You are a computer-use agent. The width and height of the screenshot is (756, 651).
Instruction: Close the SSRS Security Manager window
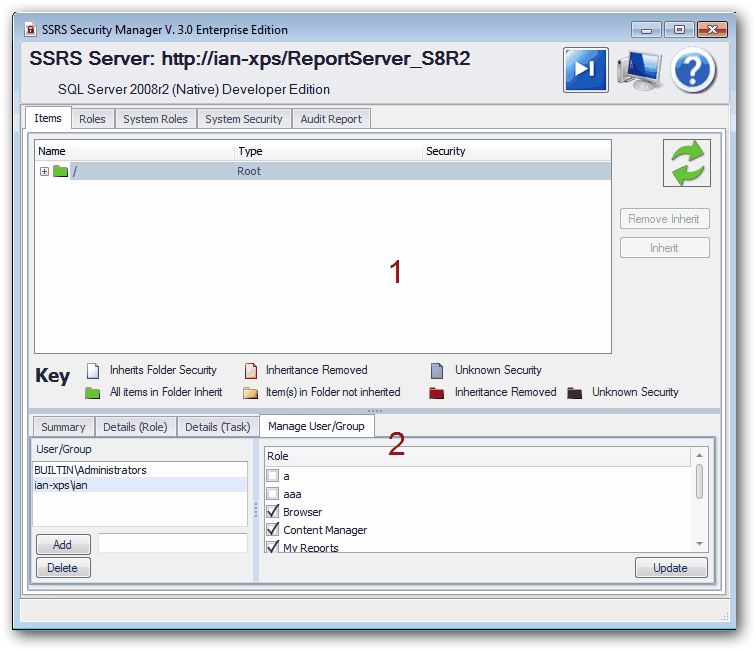tap(712, 30)
